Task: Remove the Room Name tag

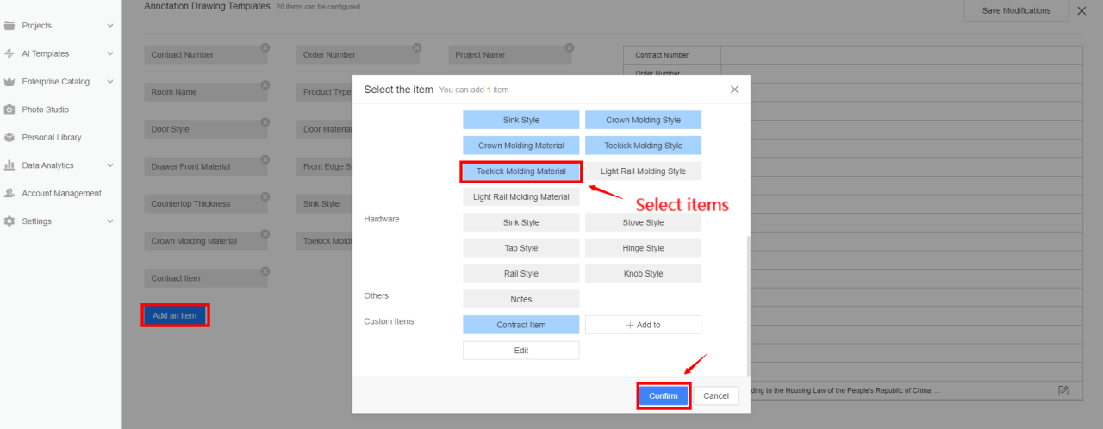Action: point(265,85)
